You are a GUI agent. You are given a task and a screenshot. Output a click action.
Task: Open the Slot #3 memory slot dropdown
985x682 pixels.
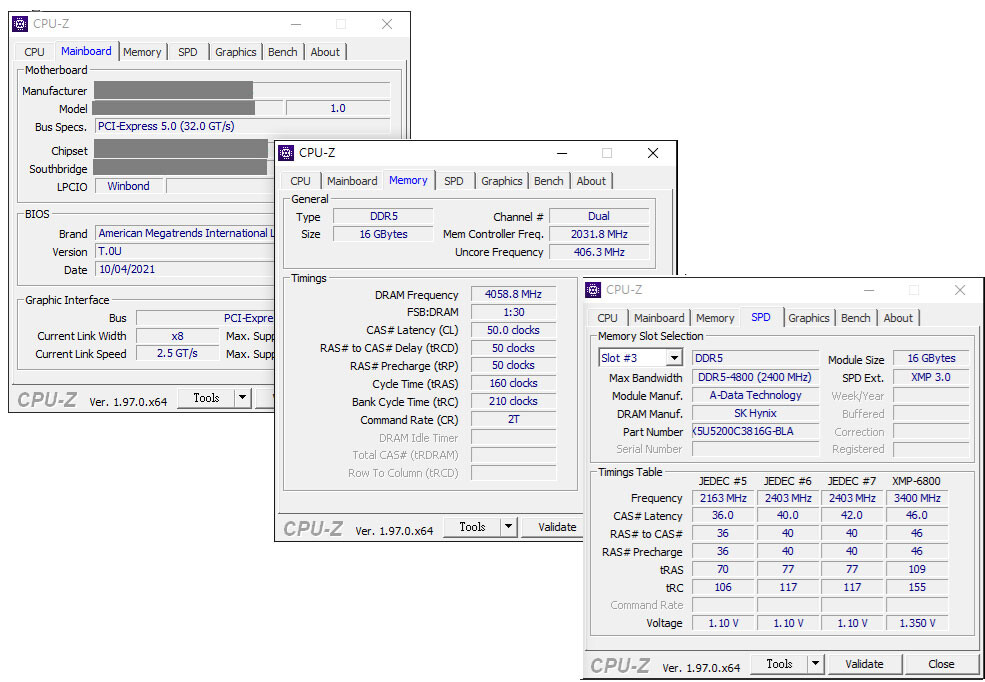(x=673, y=358)
